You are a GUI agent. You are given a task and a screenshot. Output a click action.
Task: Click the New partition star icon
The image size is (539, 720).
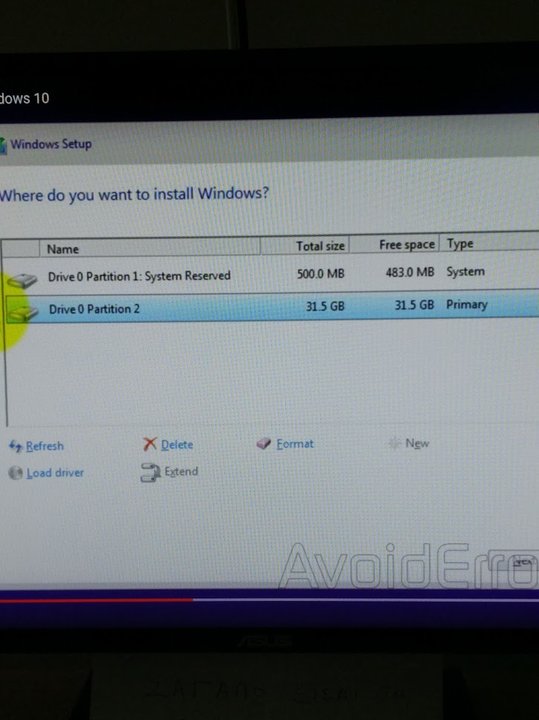pyautogui.click(x=394, y=443)
